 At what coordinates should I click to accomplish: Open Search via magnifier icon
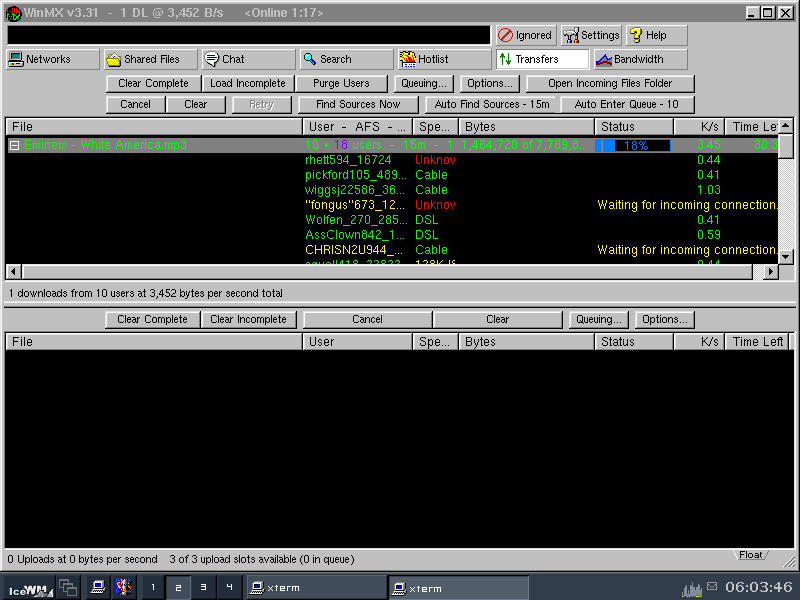tap(310, 59)
